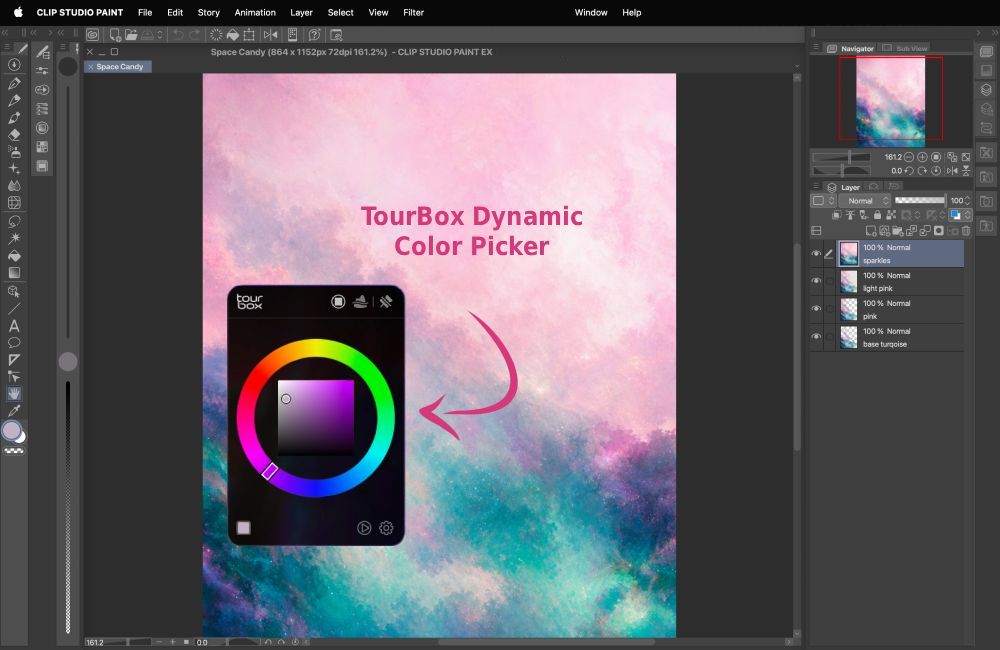This screenshot has width=1000, height=650.
Task: Hide the pink layer
Action: tap(816, 309)
